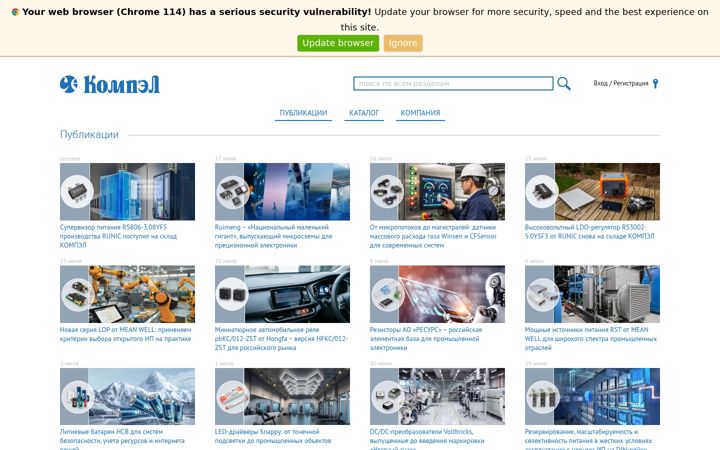
Task: Click the green Update browser button
Action: 338,43
